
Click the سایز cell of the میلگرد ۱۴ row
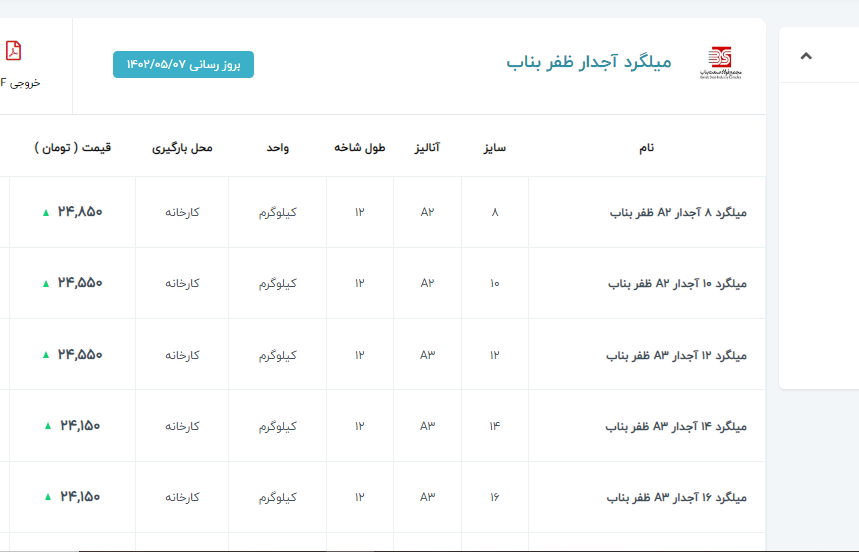(495, 426)
